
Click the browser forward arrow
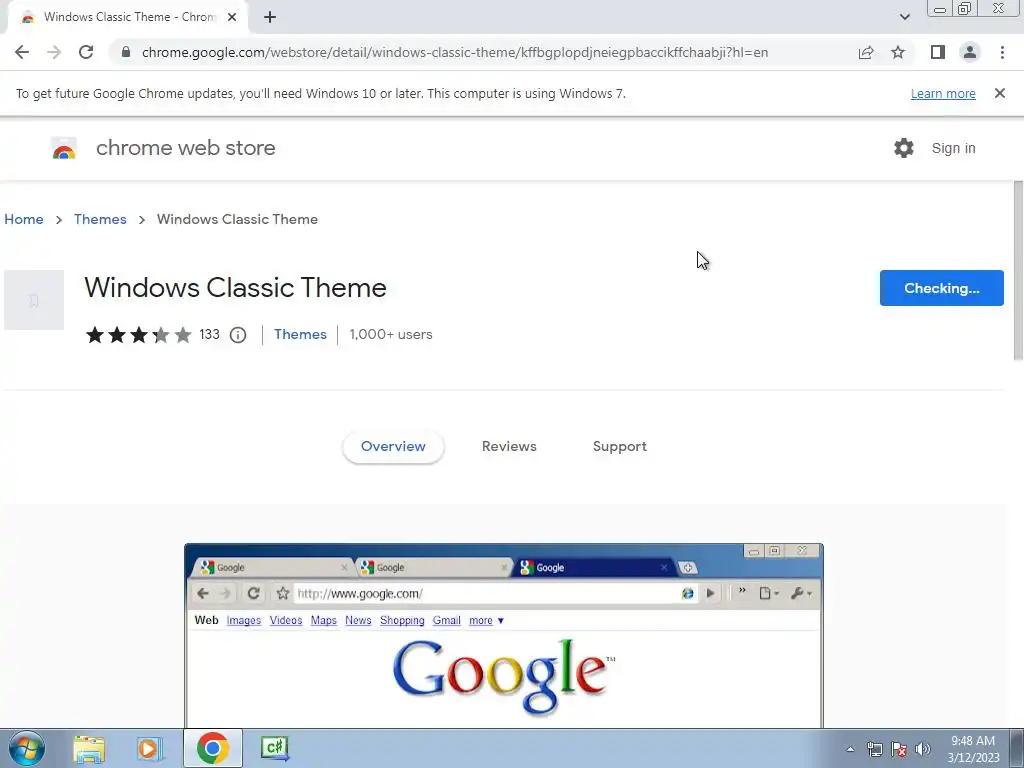pyautogui.click(x=54, y=52)
